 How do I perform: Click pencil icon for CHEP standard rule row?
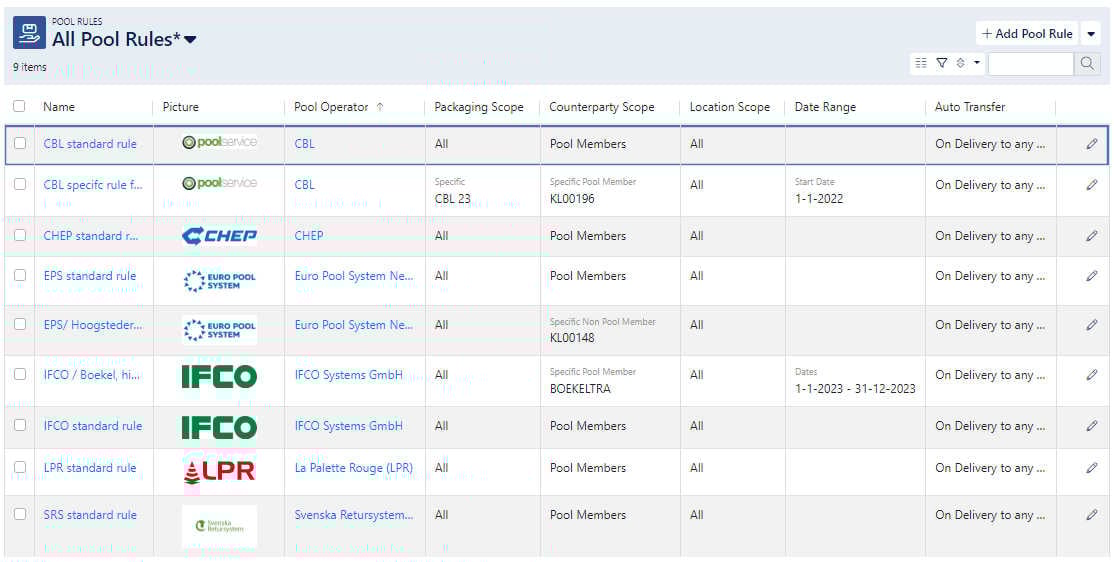tap(1092, 236)
